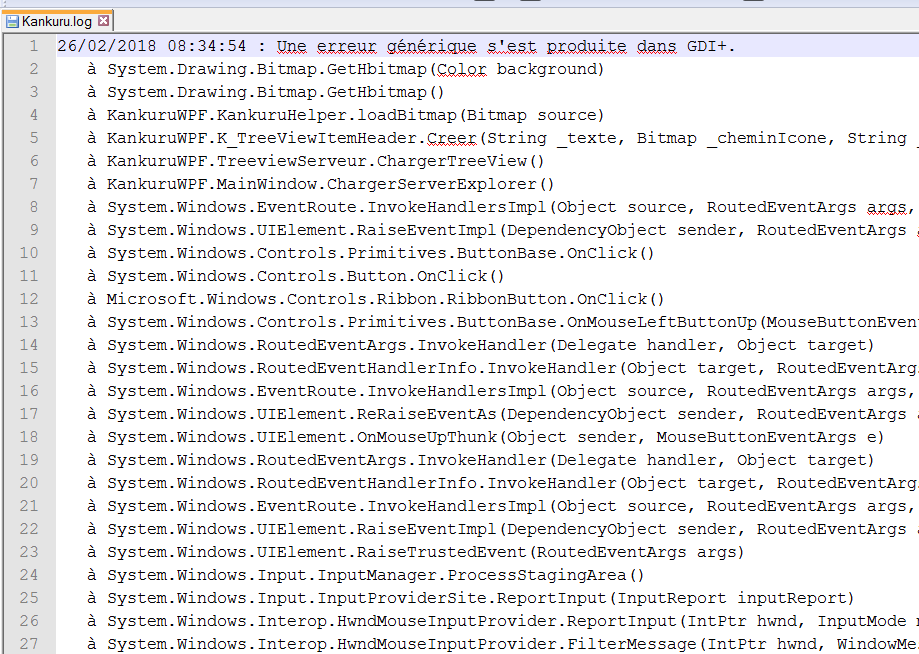Screen dimensions: 919x654
Task: Click "HwndMouseInputProvider.ReportInput" in the trace
Action: 506,621
